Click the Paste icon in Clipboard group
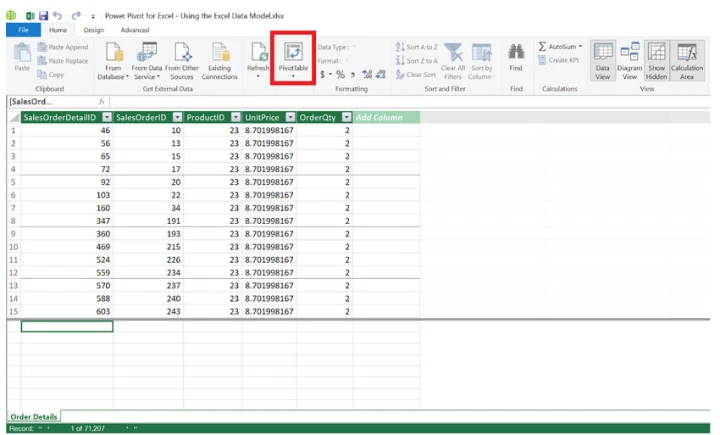Image resolution: width=720 pixels, height=435 pixels. 22,53
